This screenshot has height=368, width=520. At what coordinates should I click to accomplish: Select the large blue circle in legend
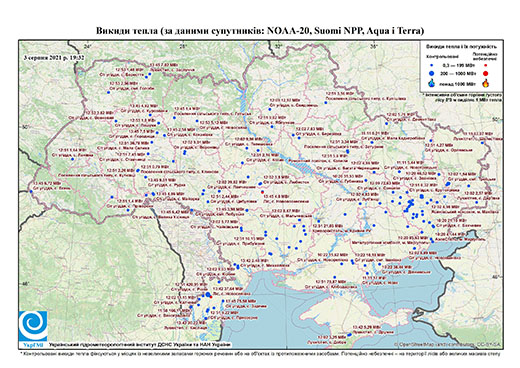(x=432, y=73)
